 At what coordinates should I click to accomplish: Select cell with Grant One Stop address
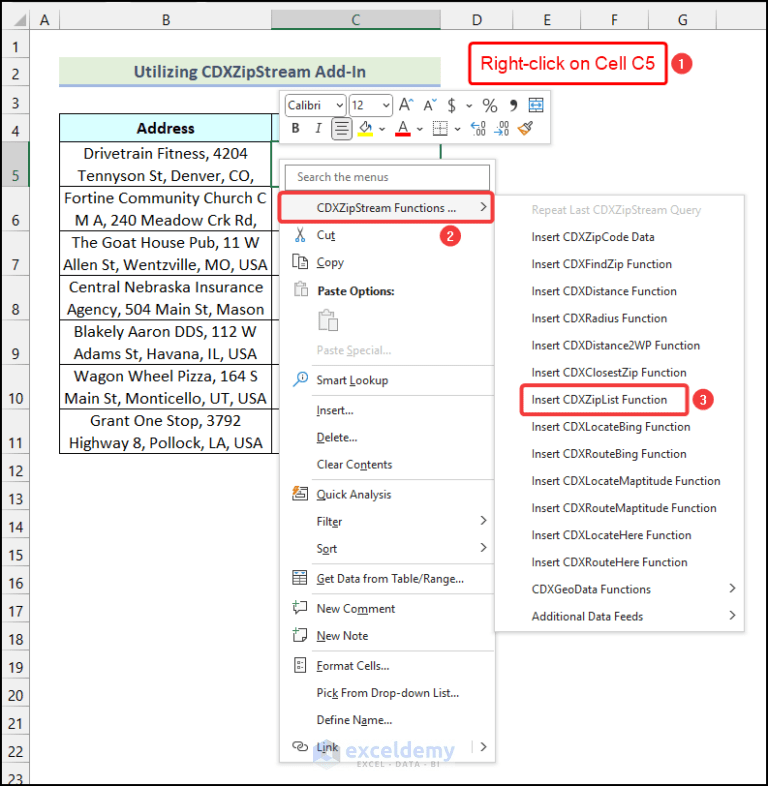165,432
